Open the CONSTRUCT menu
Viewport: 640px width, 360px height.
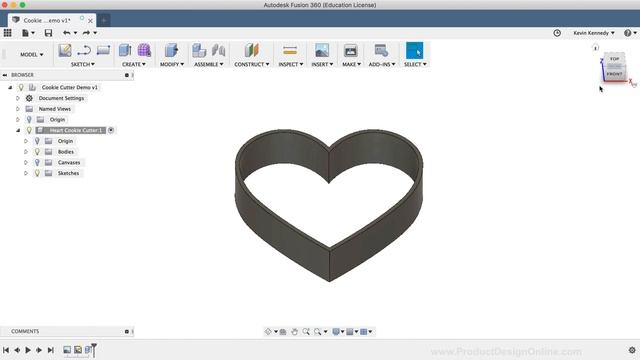tap(252, 64)
